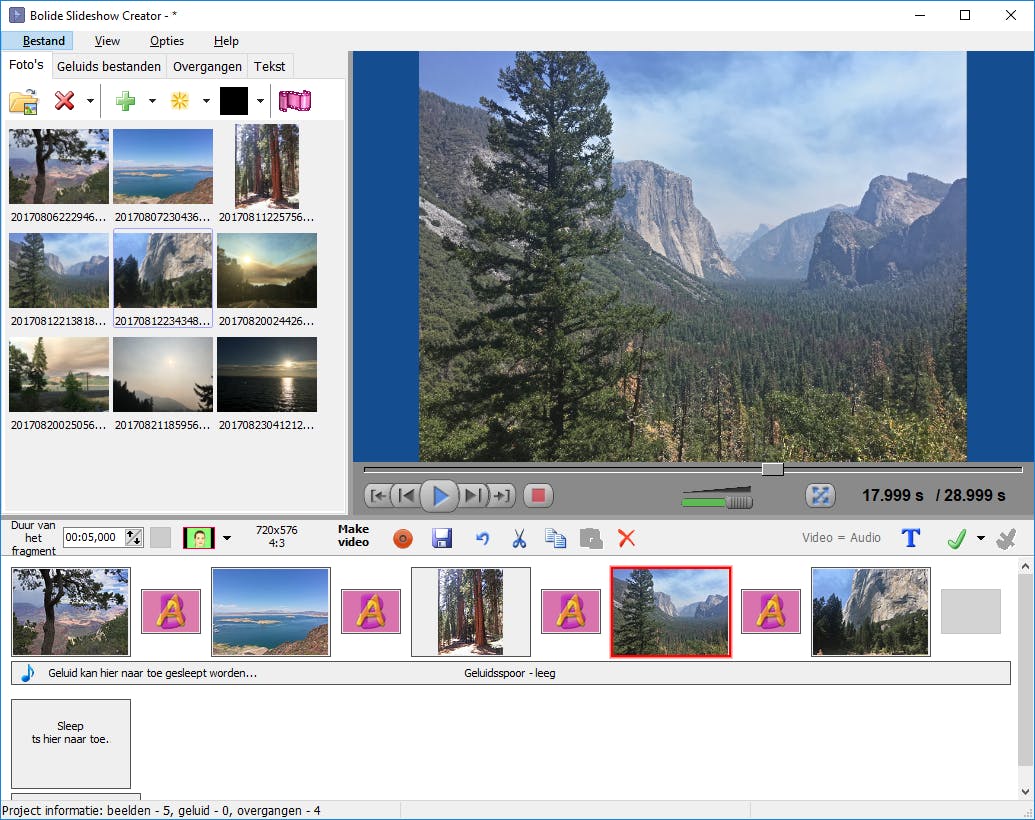Expand the portrait effect dropdown arrow
The image size is (1035, 820).
[x=226, y=538]
